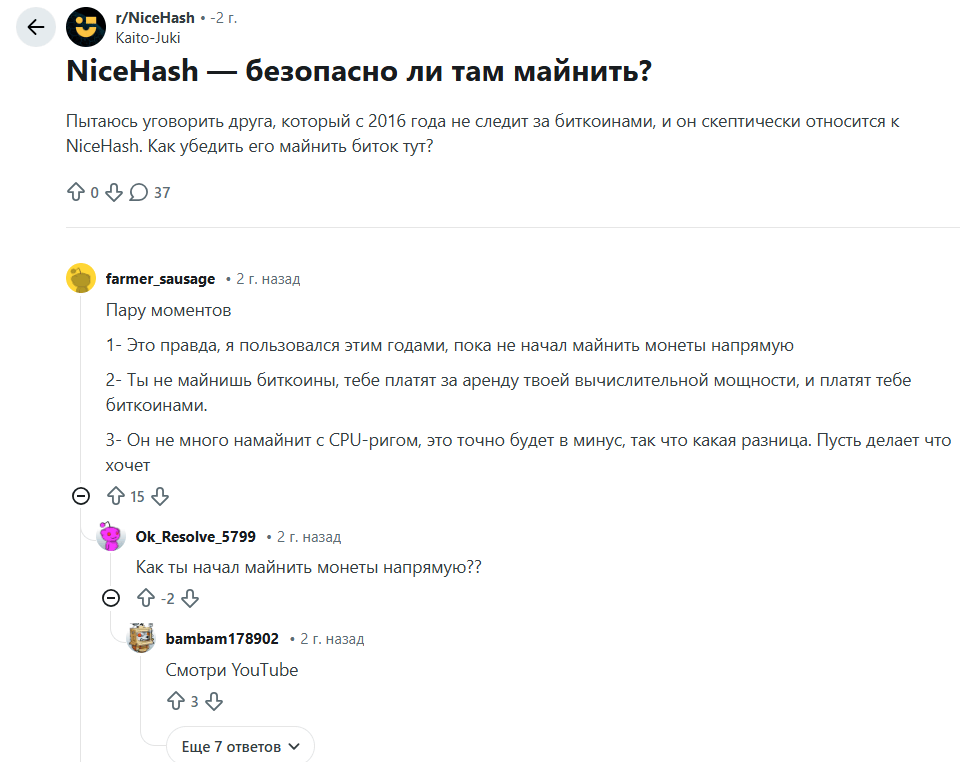This screenshot has height=762, width=960.
Task: Open farmer_sausage's user profile
Action: 160,278
